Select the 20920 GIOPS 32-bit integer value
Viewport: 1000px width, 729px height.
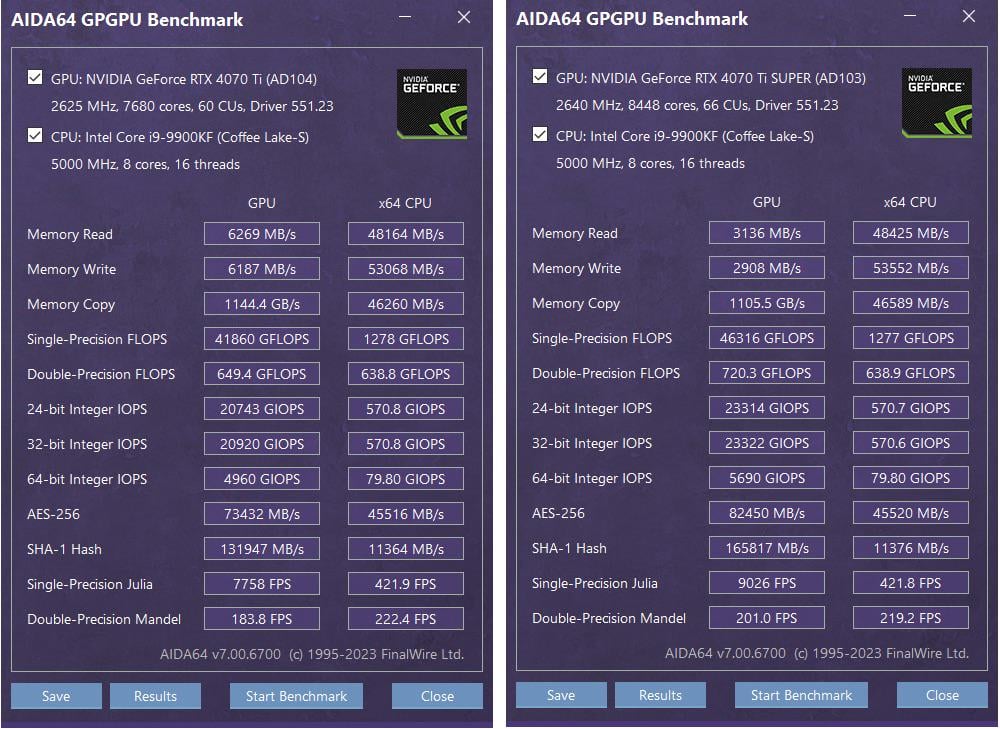pos(261,444)
